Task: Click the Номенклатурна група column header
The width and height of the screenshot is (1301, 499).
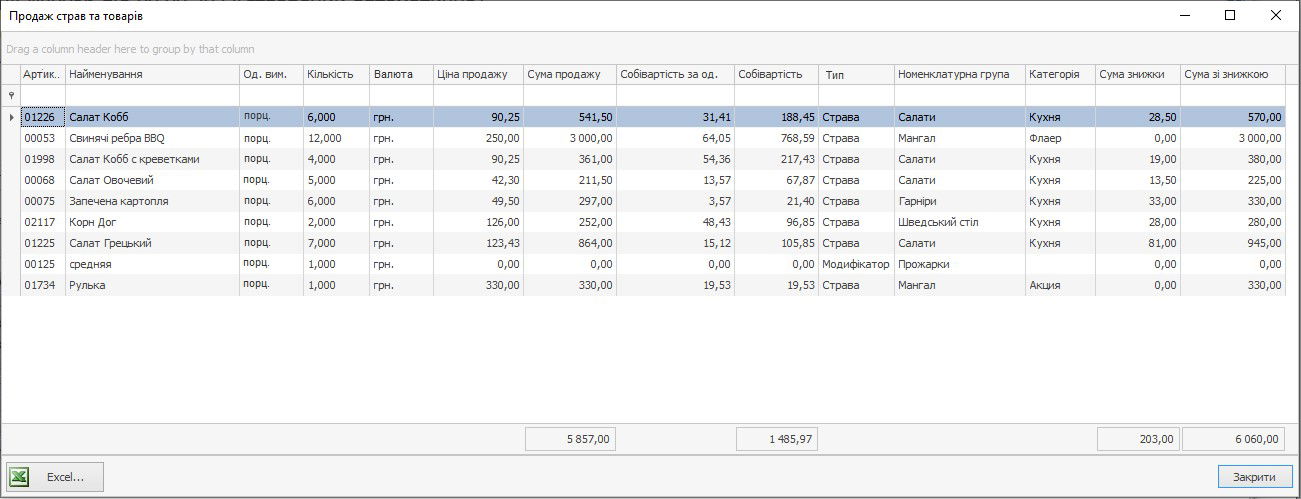Action: 958,75
